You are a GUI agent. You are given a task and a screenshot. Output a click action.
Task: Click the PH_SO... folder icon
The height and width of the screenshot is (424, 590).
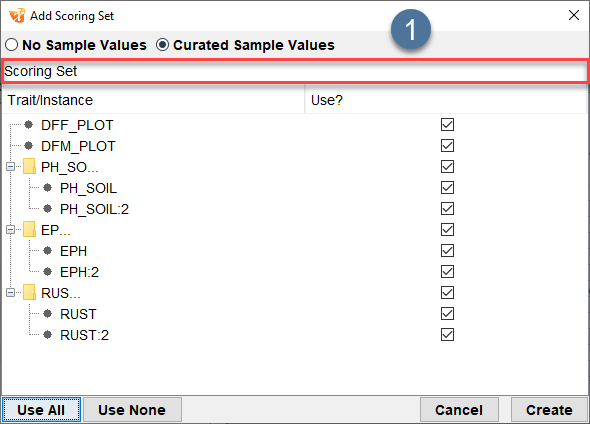(29, 167)
